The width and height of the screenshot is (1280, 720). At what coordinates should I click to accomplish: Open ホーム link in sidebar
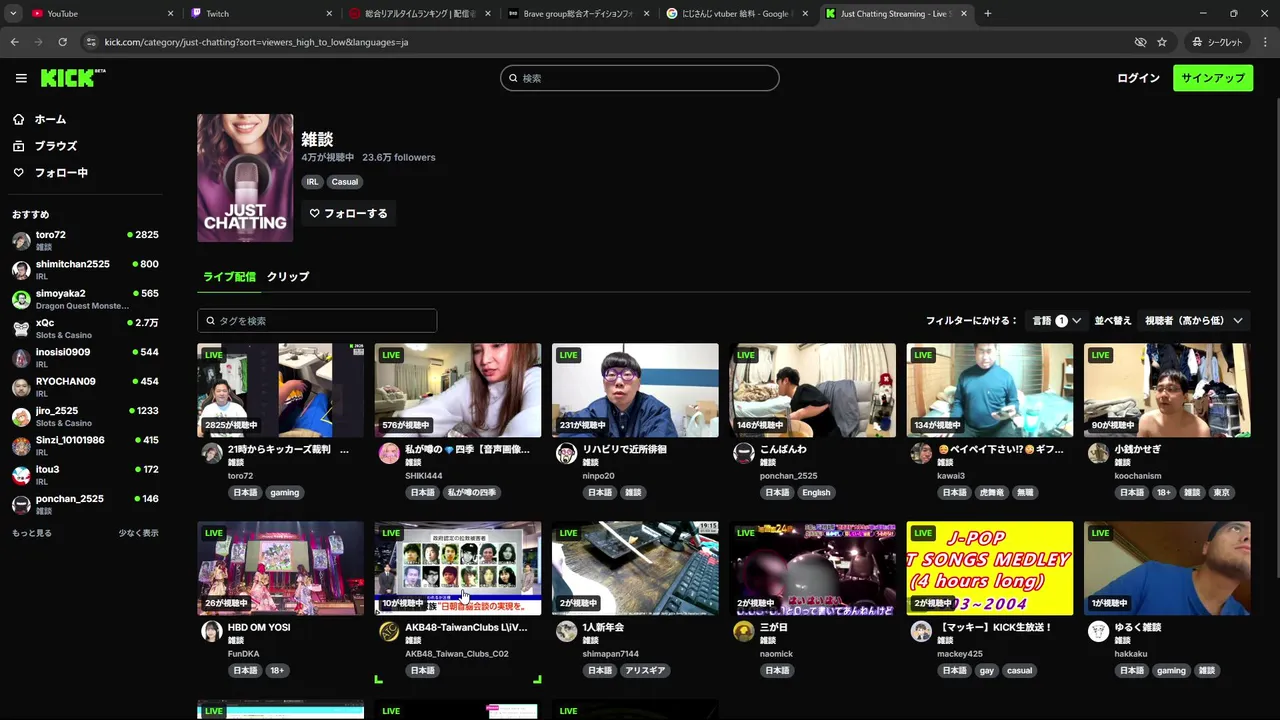pos(50,119)
